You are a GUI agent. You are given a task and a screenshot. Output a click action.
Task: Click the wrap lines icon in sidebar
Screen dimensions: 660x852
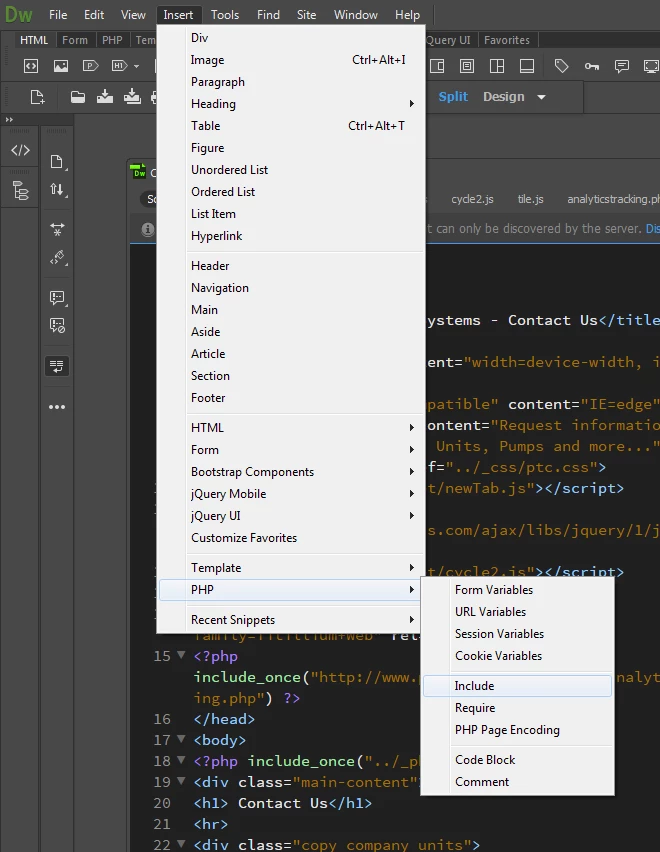pyautogui.click(x=57, y=366)
